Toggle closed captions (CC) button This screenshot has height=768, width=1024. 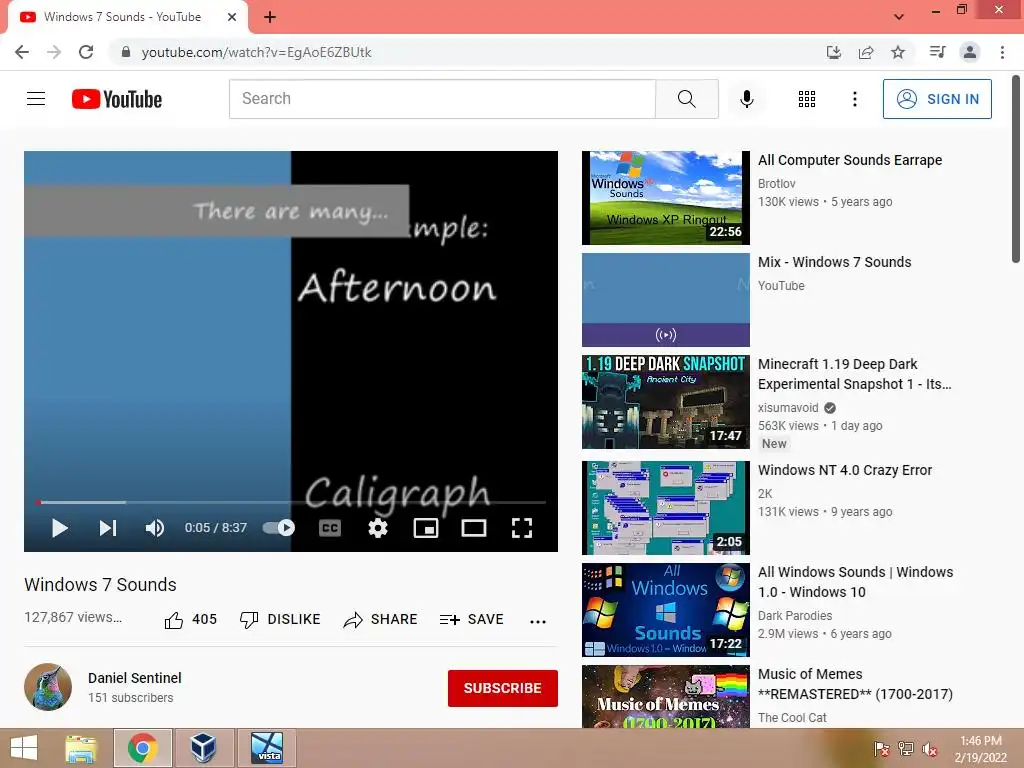click(x=330, y=528)
